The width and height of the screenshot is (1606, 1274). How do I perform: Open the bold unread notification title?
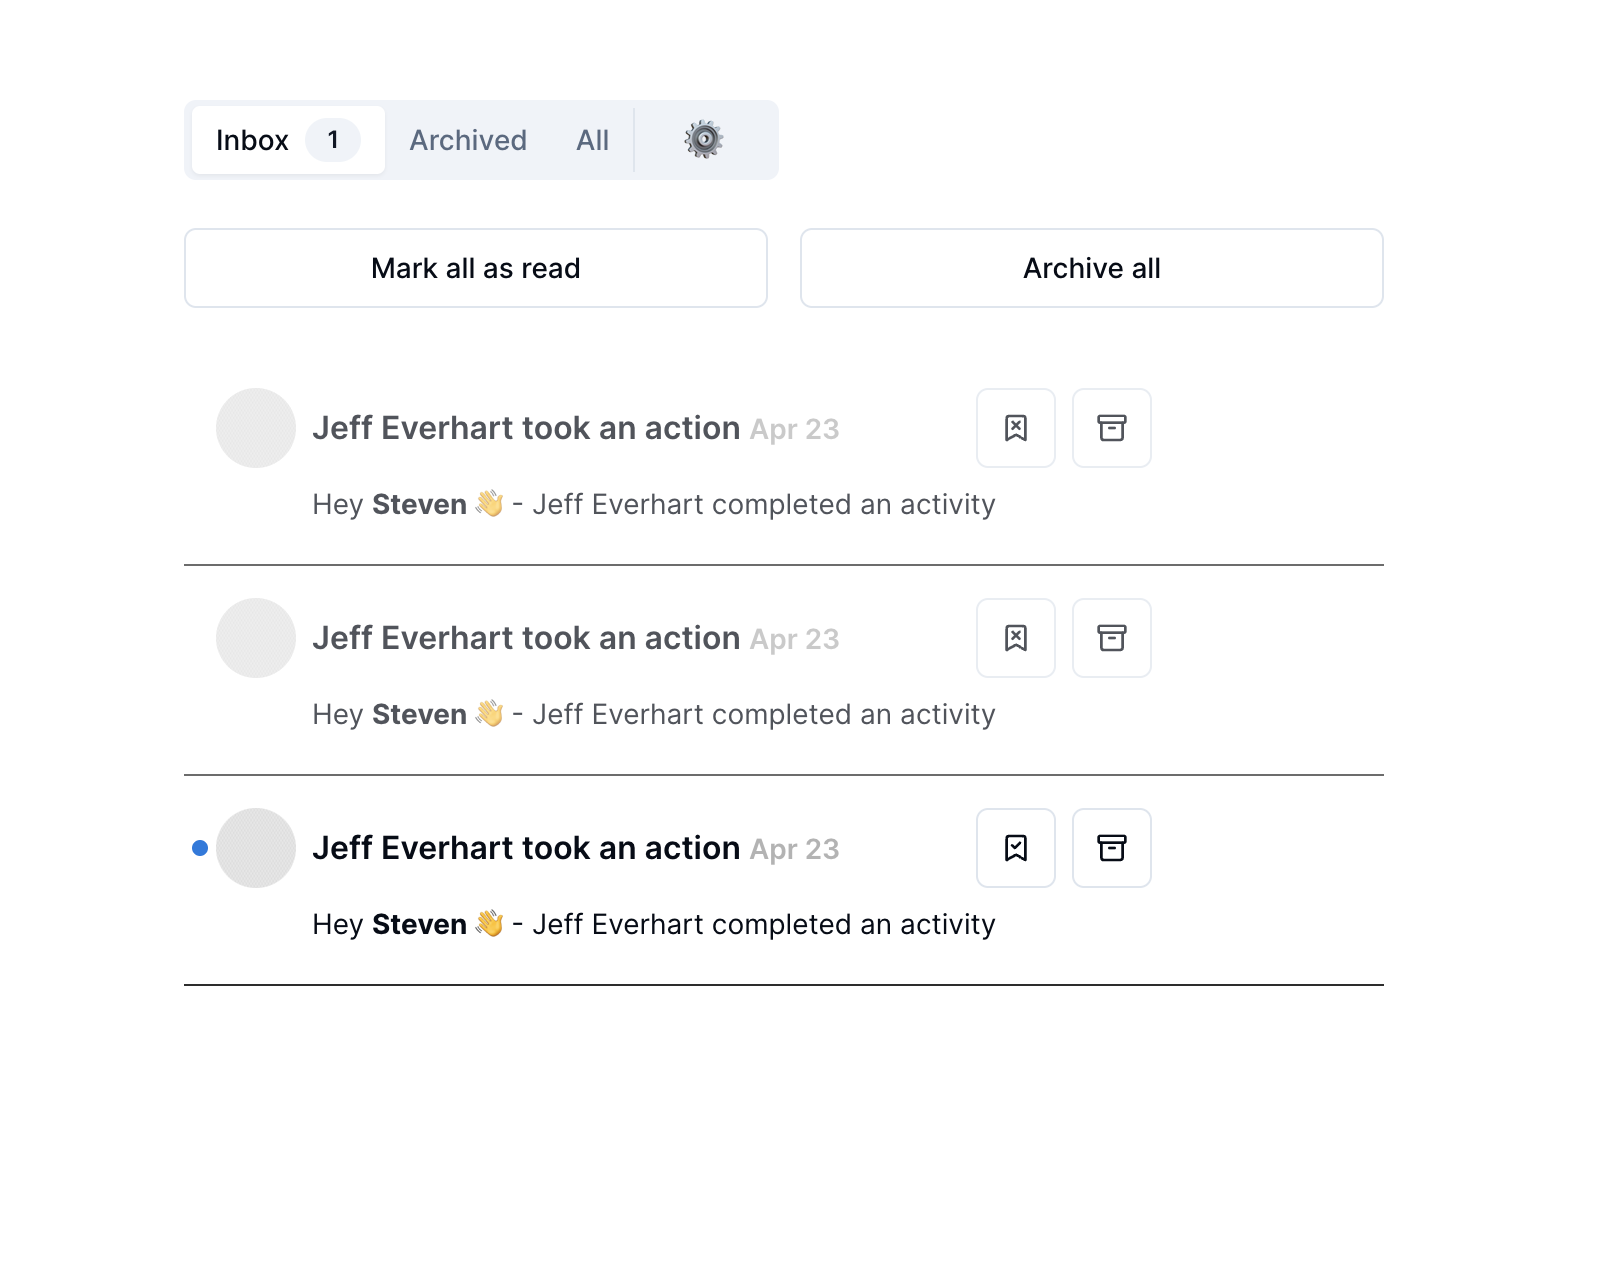526,848
